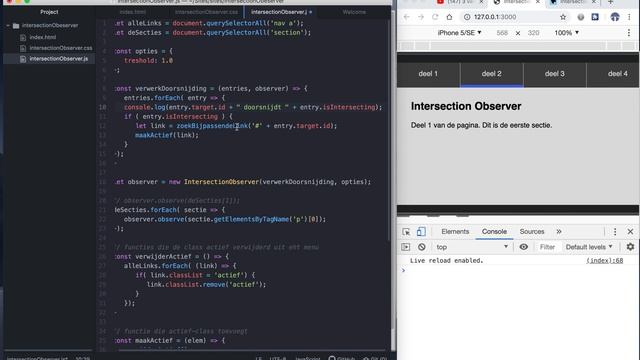Click the site info icon in address bar

[467, 17]
